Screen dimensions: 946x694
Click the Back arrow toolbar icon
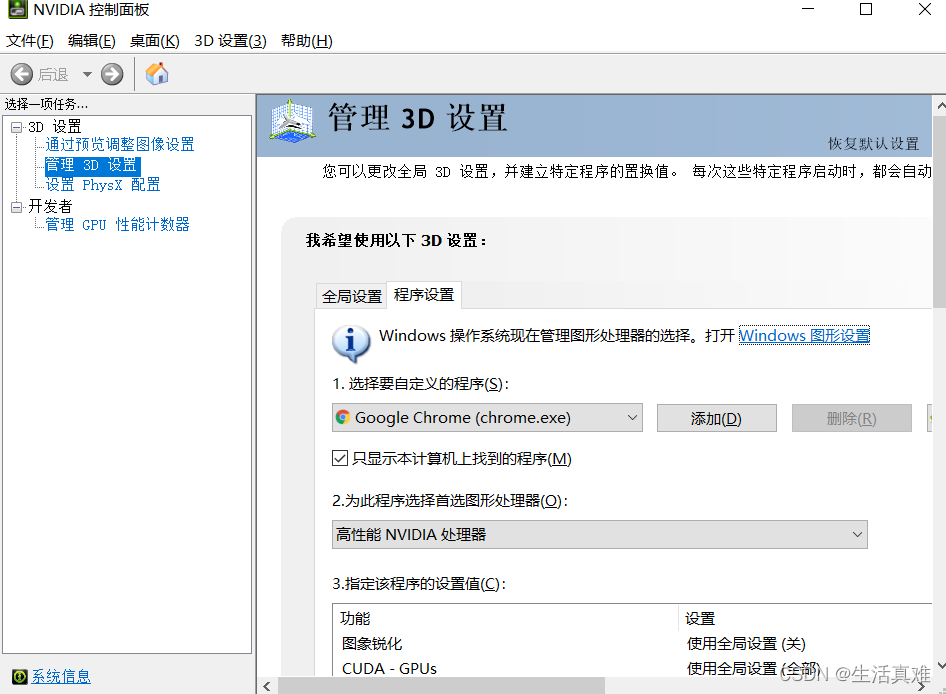pos(22,74)
